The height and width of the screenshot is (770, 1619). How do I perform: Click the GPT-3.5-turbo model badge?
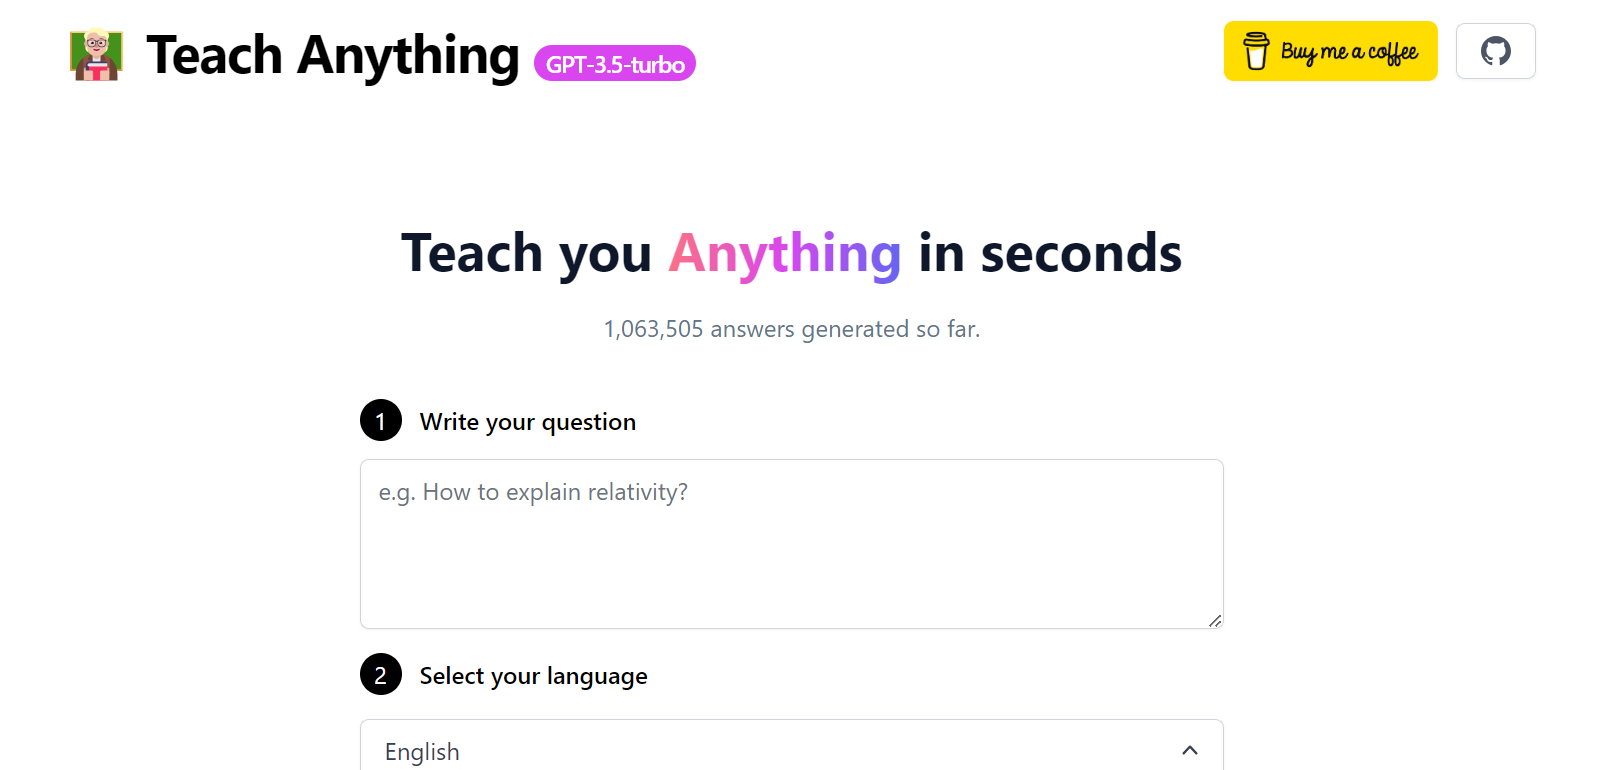tap(614, 63)
